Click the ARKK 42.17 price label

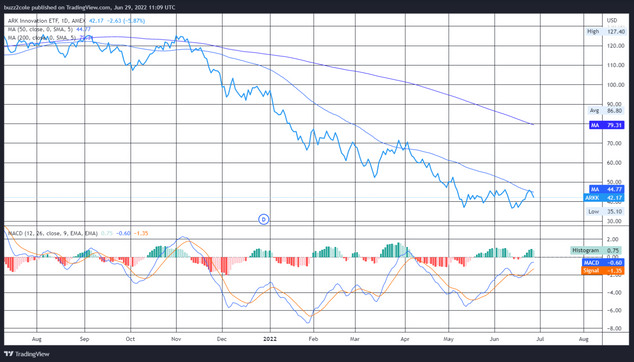604,198
